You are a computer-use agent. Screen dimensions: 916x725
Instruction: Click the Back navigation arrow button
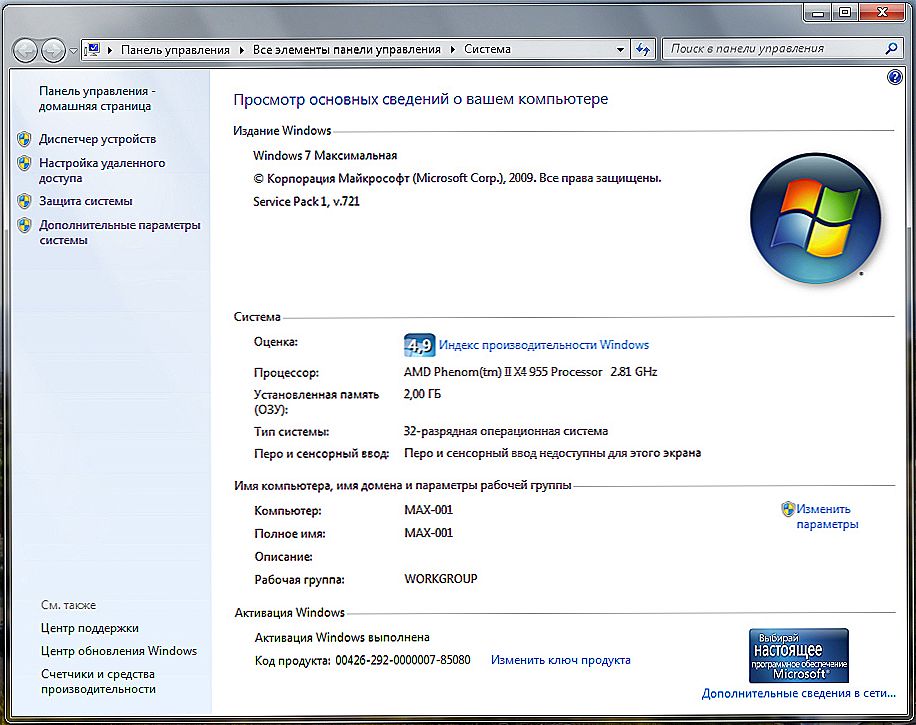(x=25, y=50)
